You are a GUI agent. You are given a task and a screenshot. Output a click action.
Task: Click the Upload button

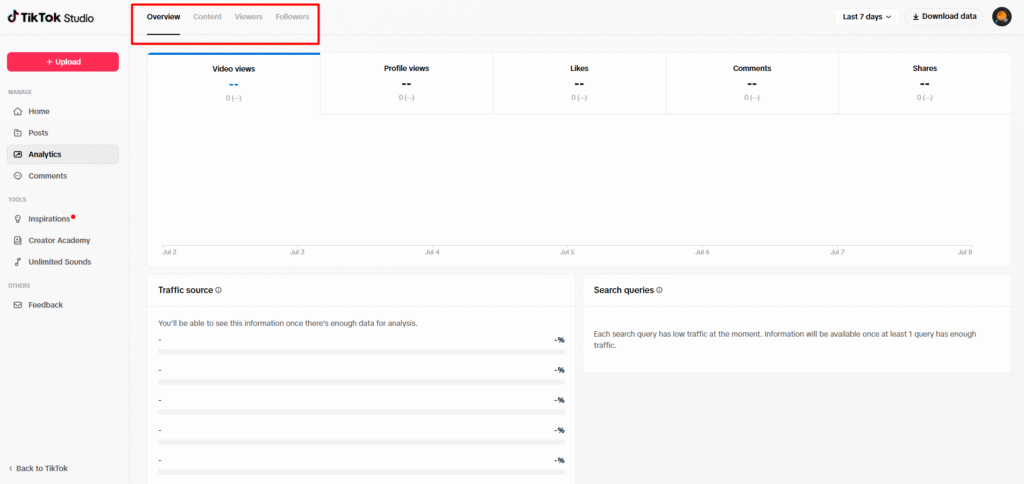coord(63,62)
